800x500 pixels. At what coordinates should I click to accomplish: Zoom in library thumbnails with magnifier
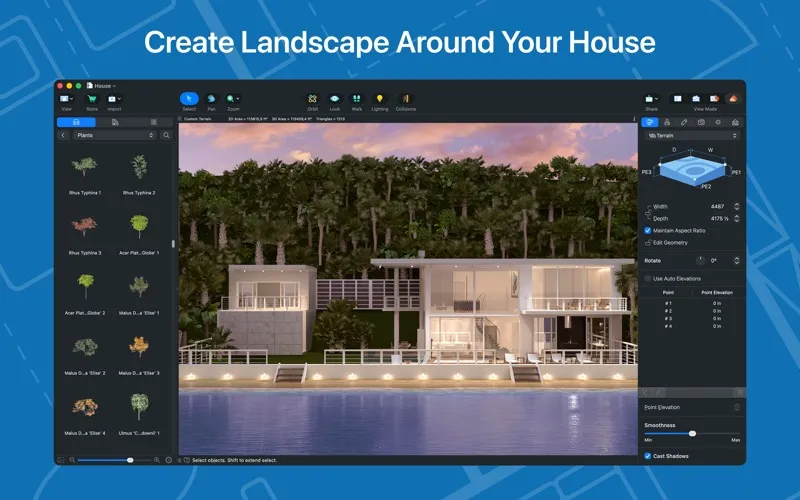coord(157,460)
